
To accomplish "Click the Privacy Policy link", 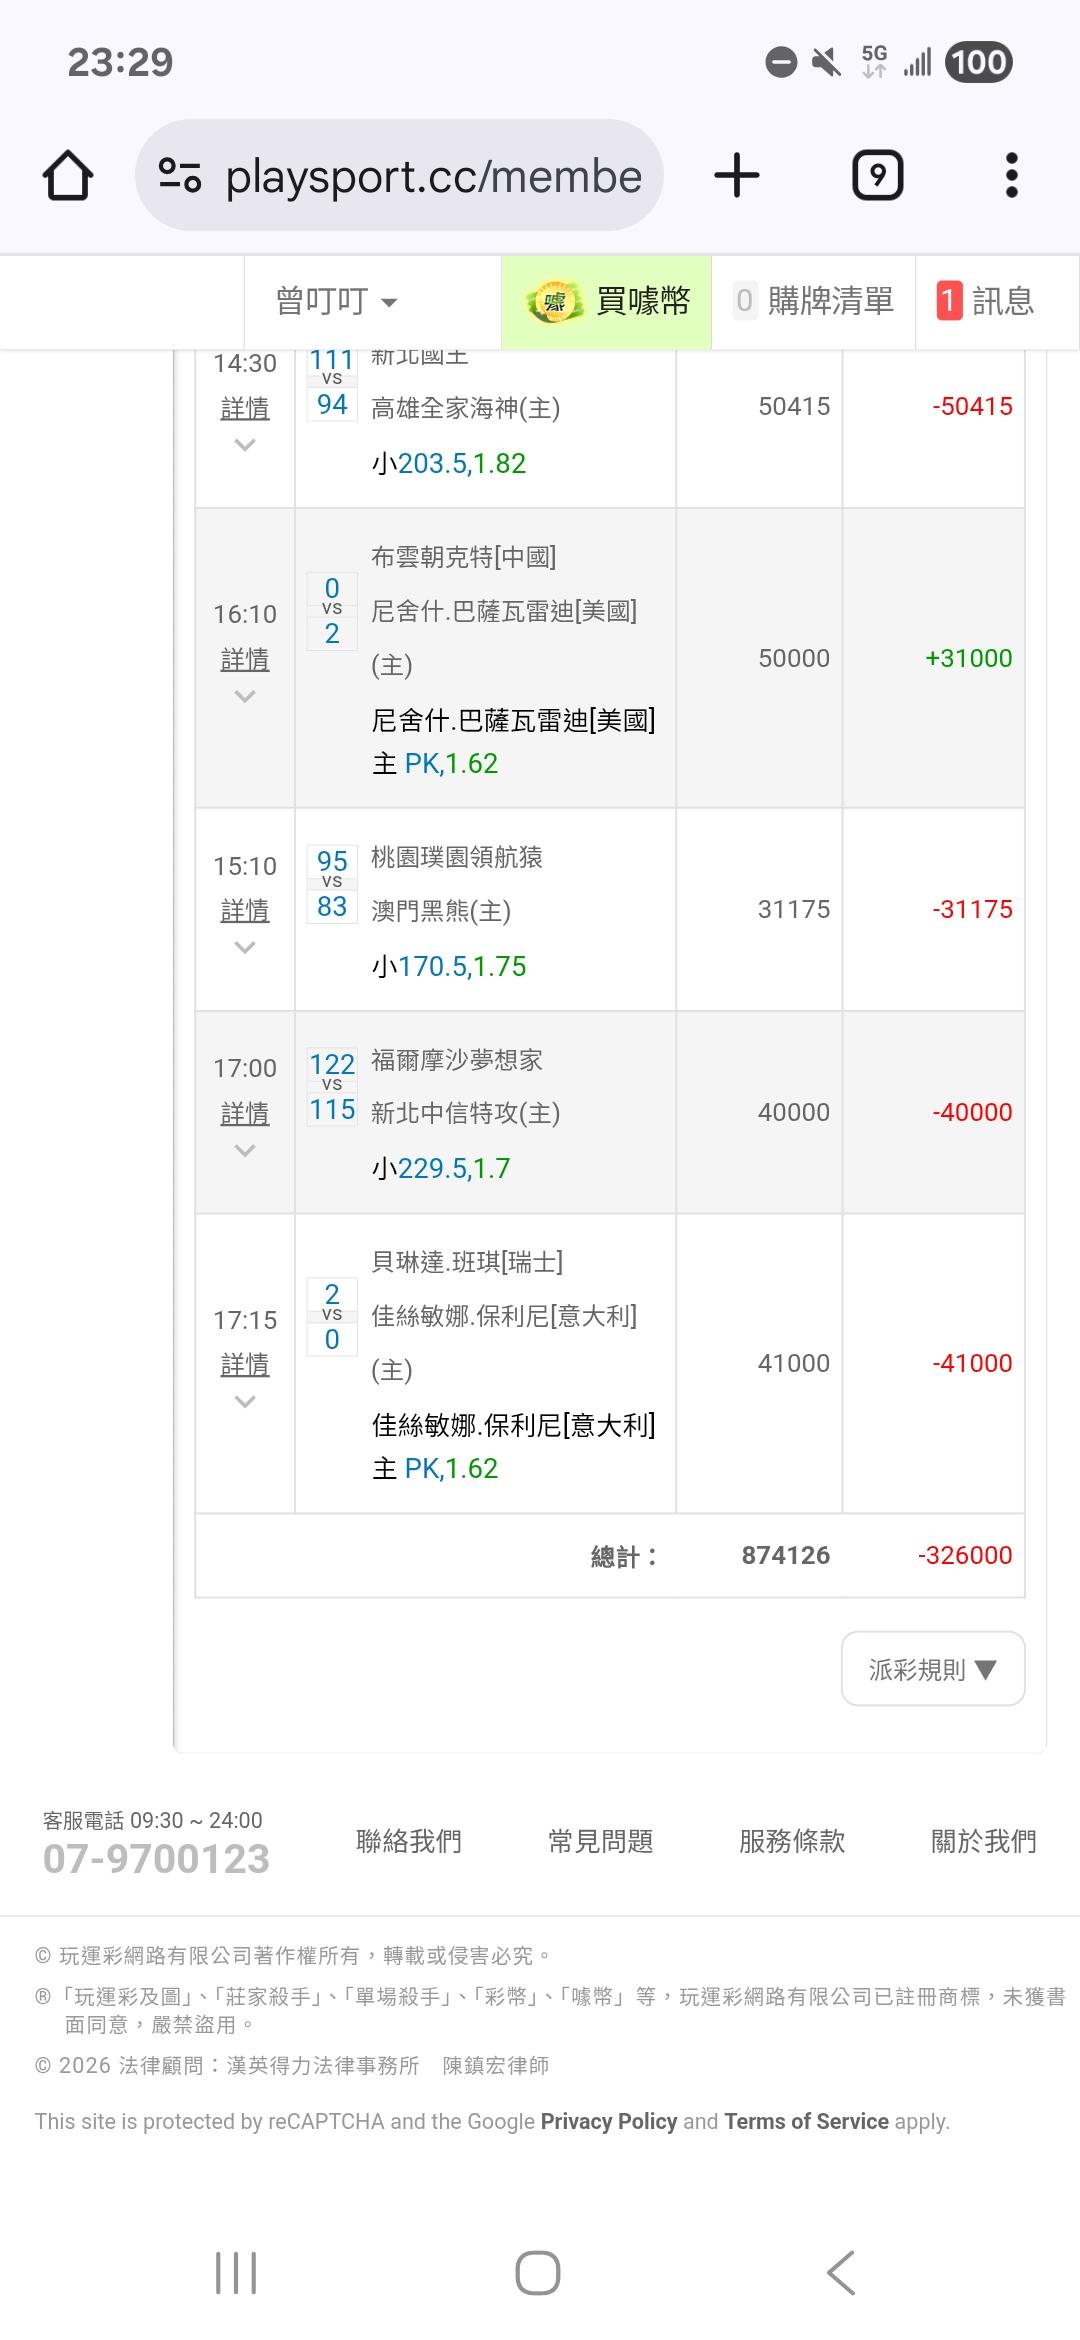I will pyautogui.click(x=609, y=2122).
